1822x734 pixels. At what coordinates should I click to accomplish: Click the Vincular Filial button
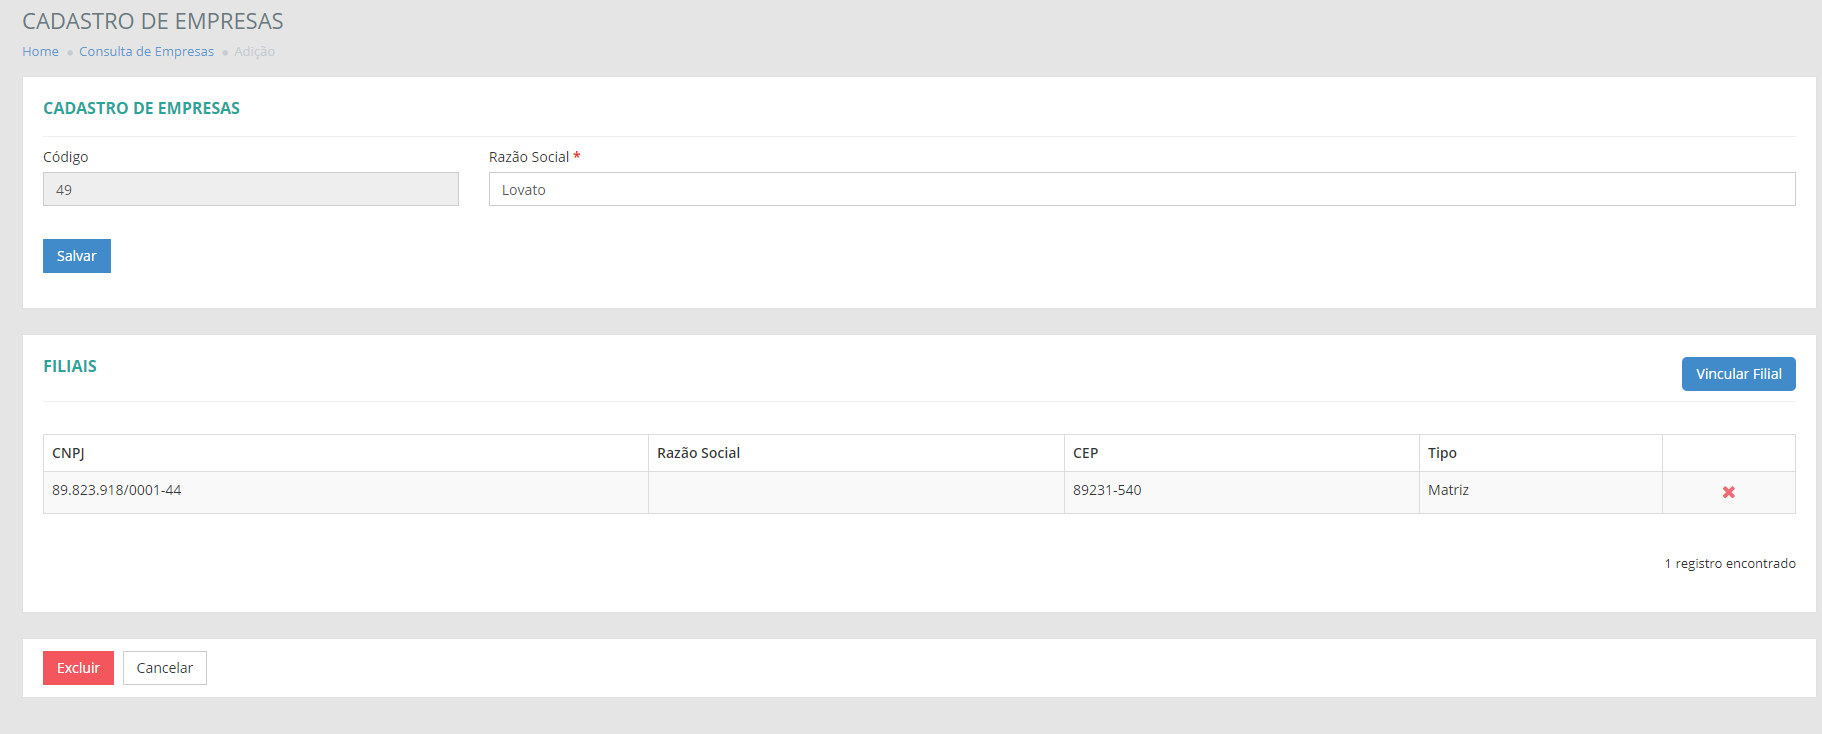[1738, 374]
